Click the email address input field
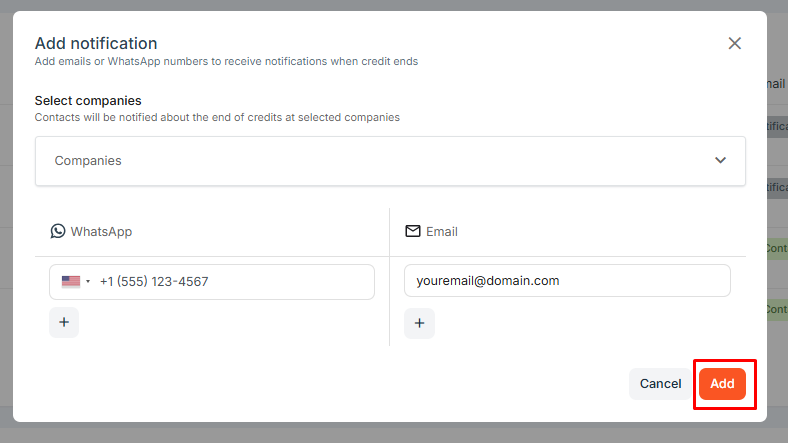Viewport: 788px width, 443px height. click(567, 280)
